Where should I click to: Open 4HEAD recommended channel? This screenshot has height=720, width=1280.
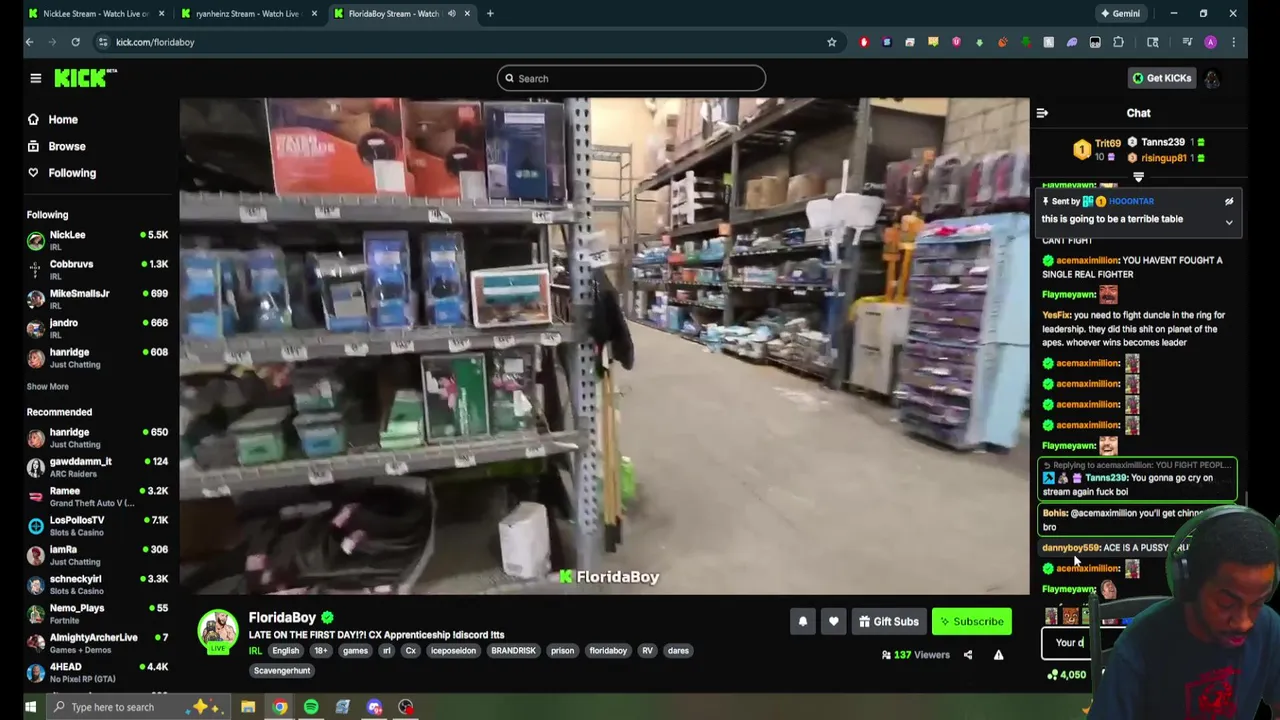97,672
